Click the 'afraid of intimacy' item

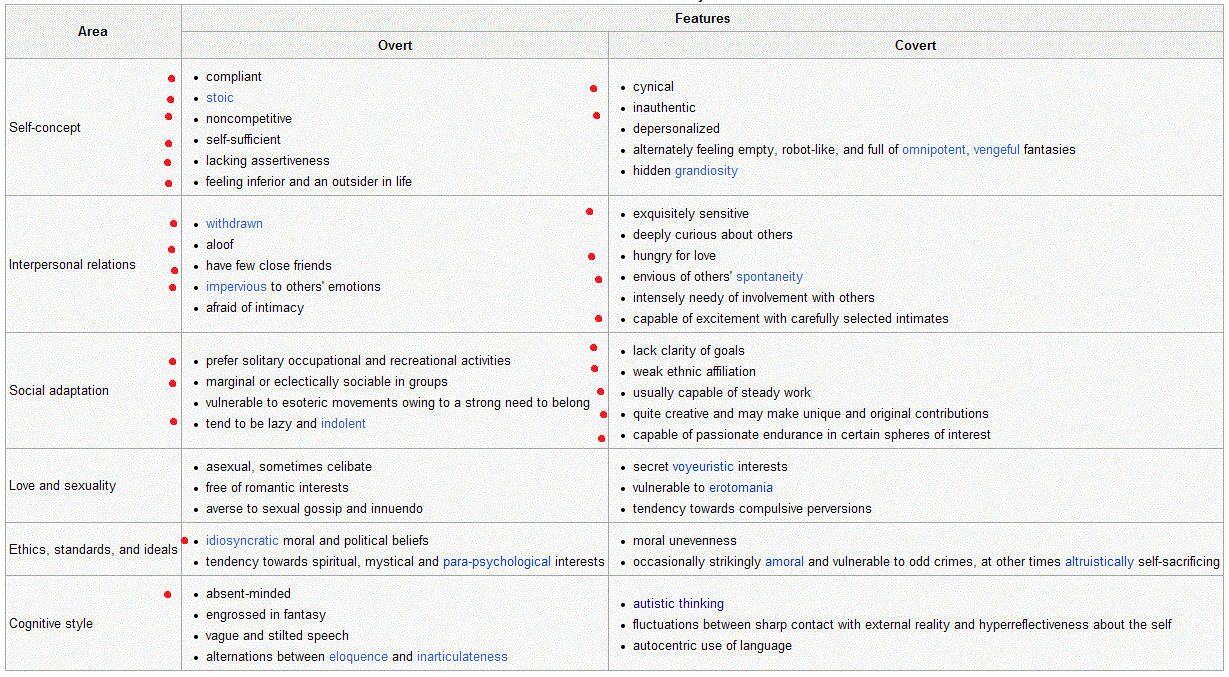click(x=255, y=308)
